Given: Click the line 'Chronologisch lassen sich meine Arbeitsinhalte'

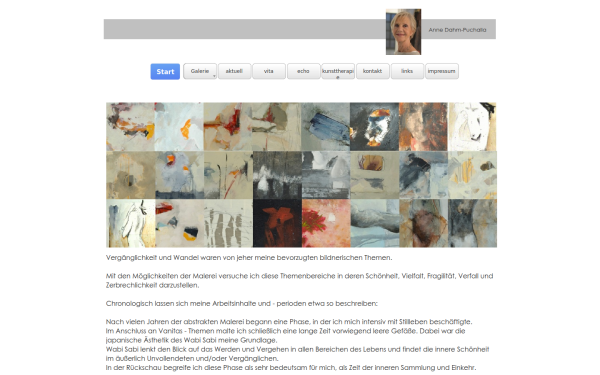Looking at the screenshot, I should [241, 304].
